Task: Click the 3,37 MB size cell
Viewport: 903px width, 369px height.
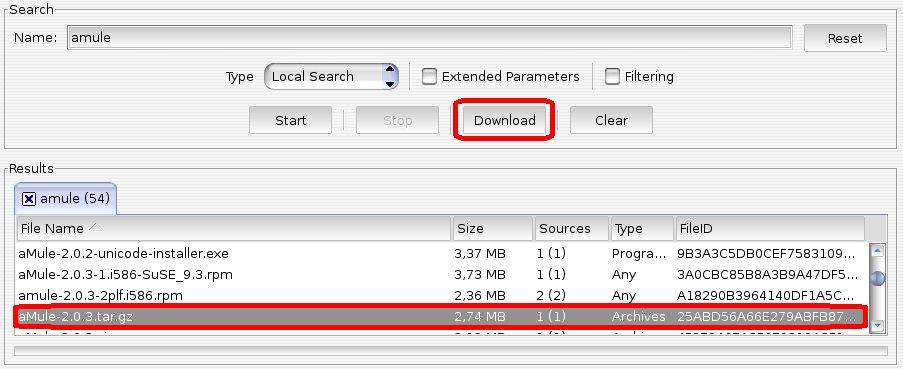Action: pyautogui.click(x=480, y=253)
